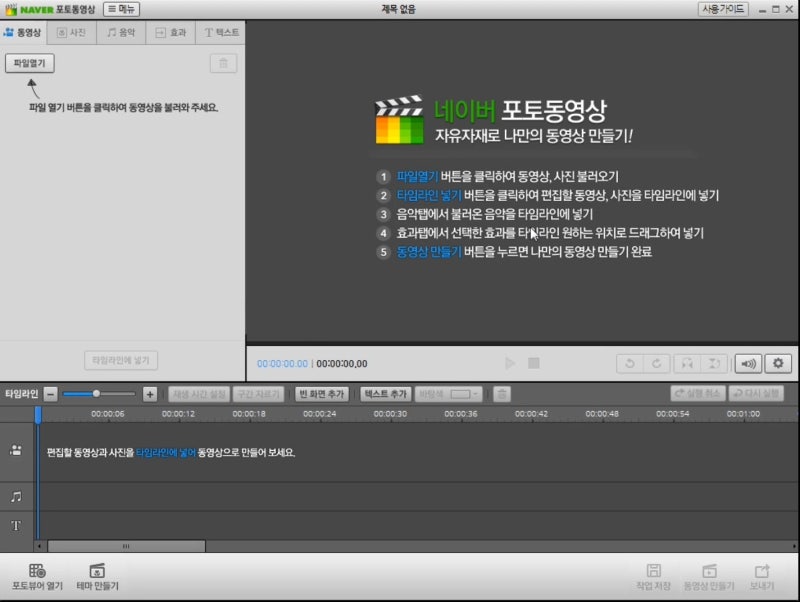Click the 실행 취소 undo button
800x602 pixels.
(x=697, y=393)
